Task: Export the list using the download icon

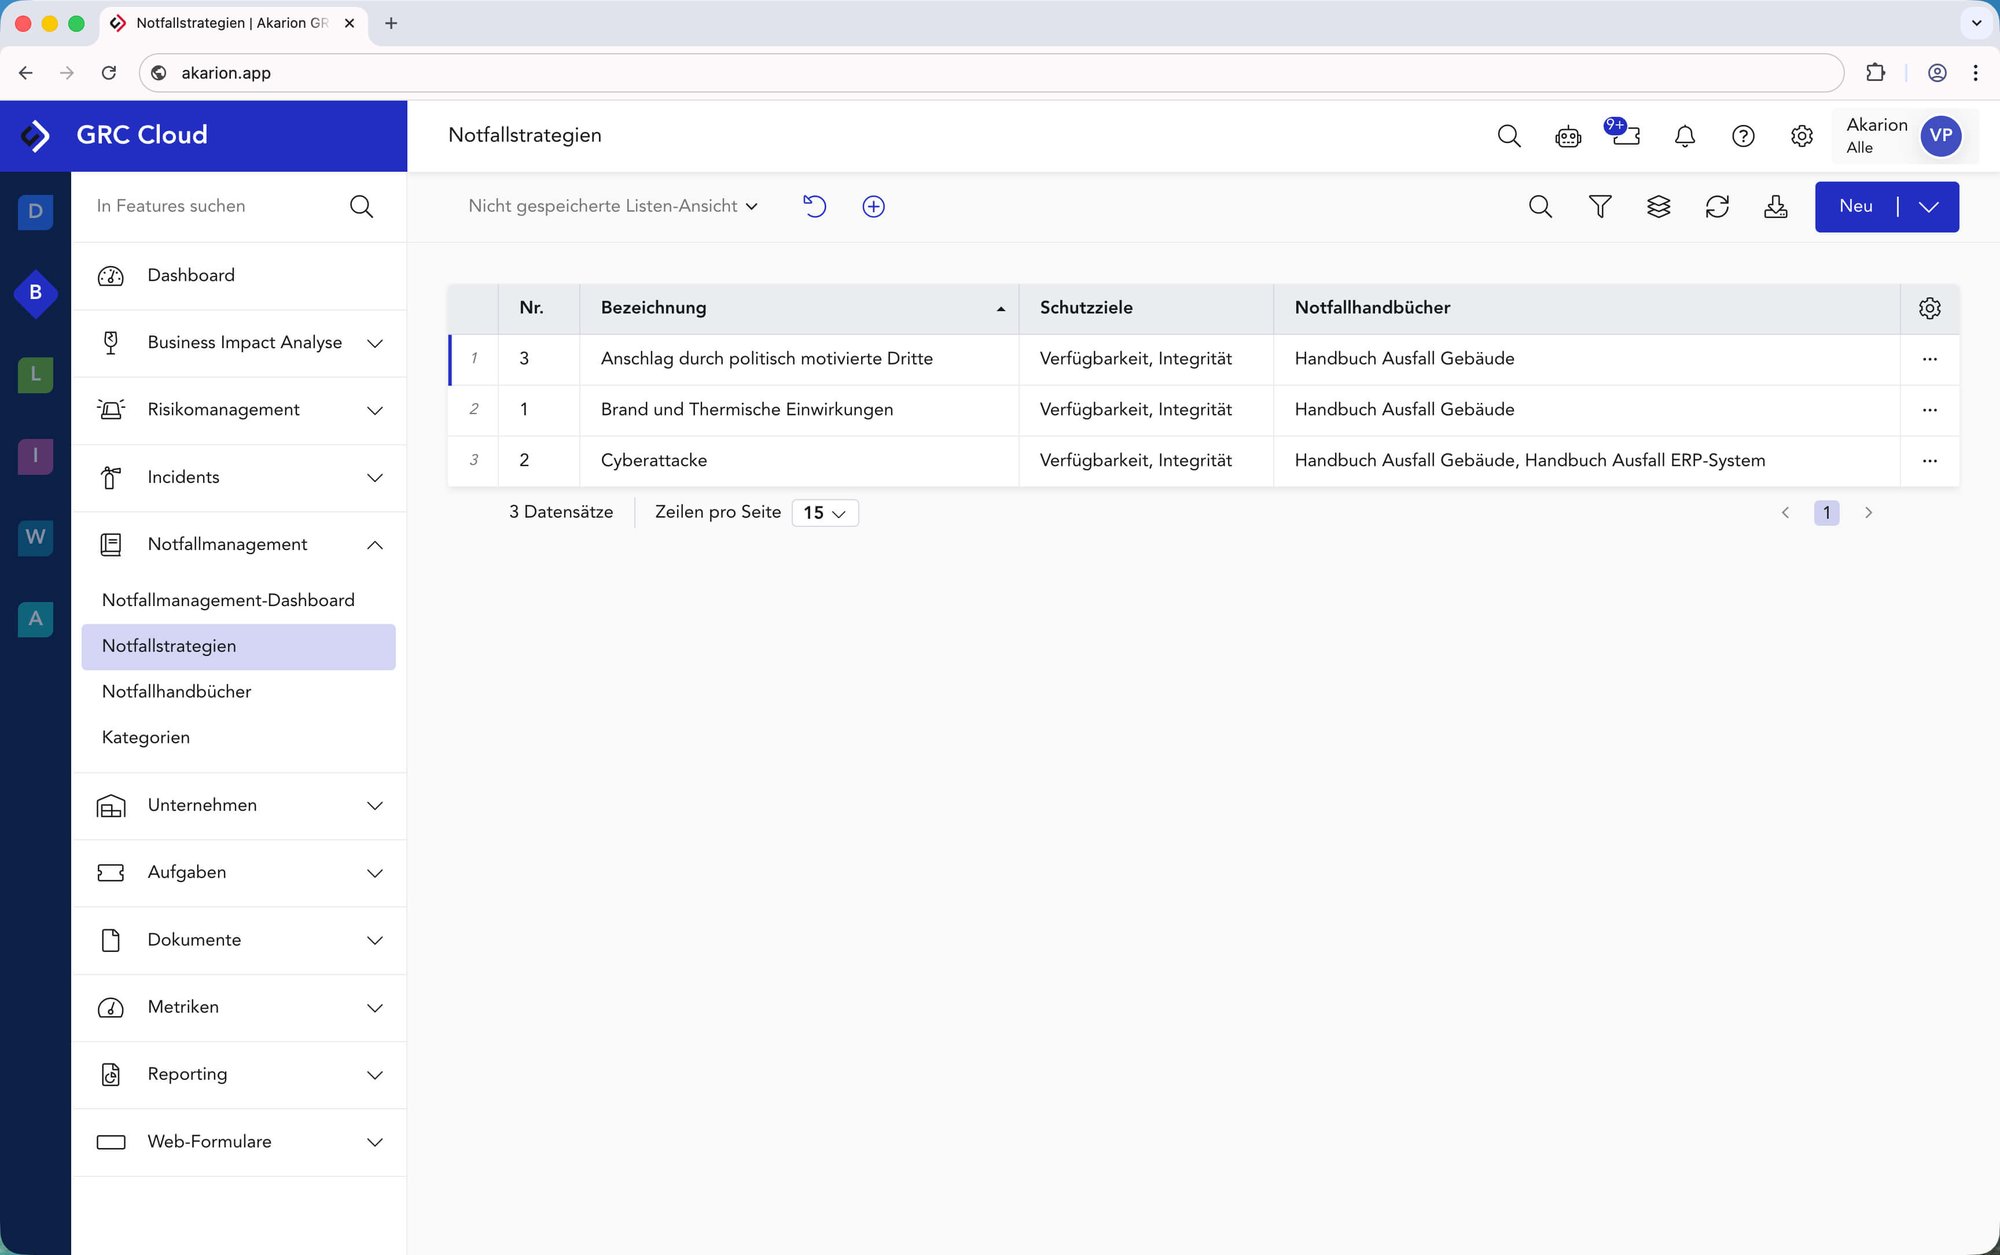Action: [x=1776, y=206]
